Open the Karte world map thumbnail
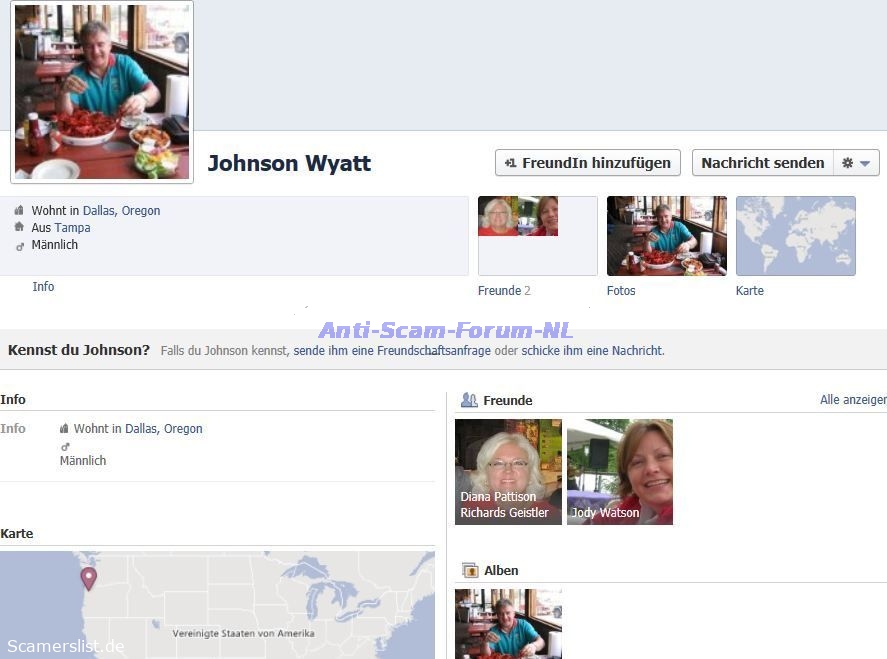Screen dimensions: 887x659 [795, 236]
